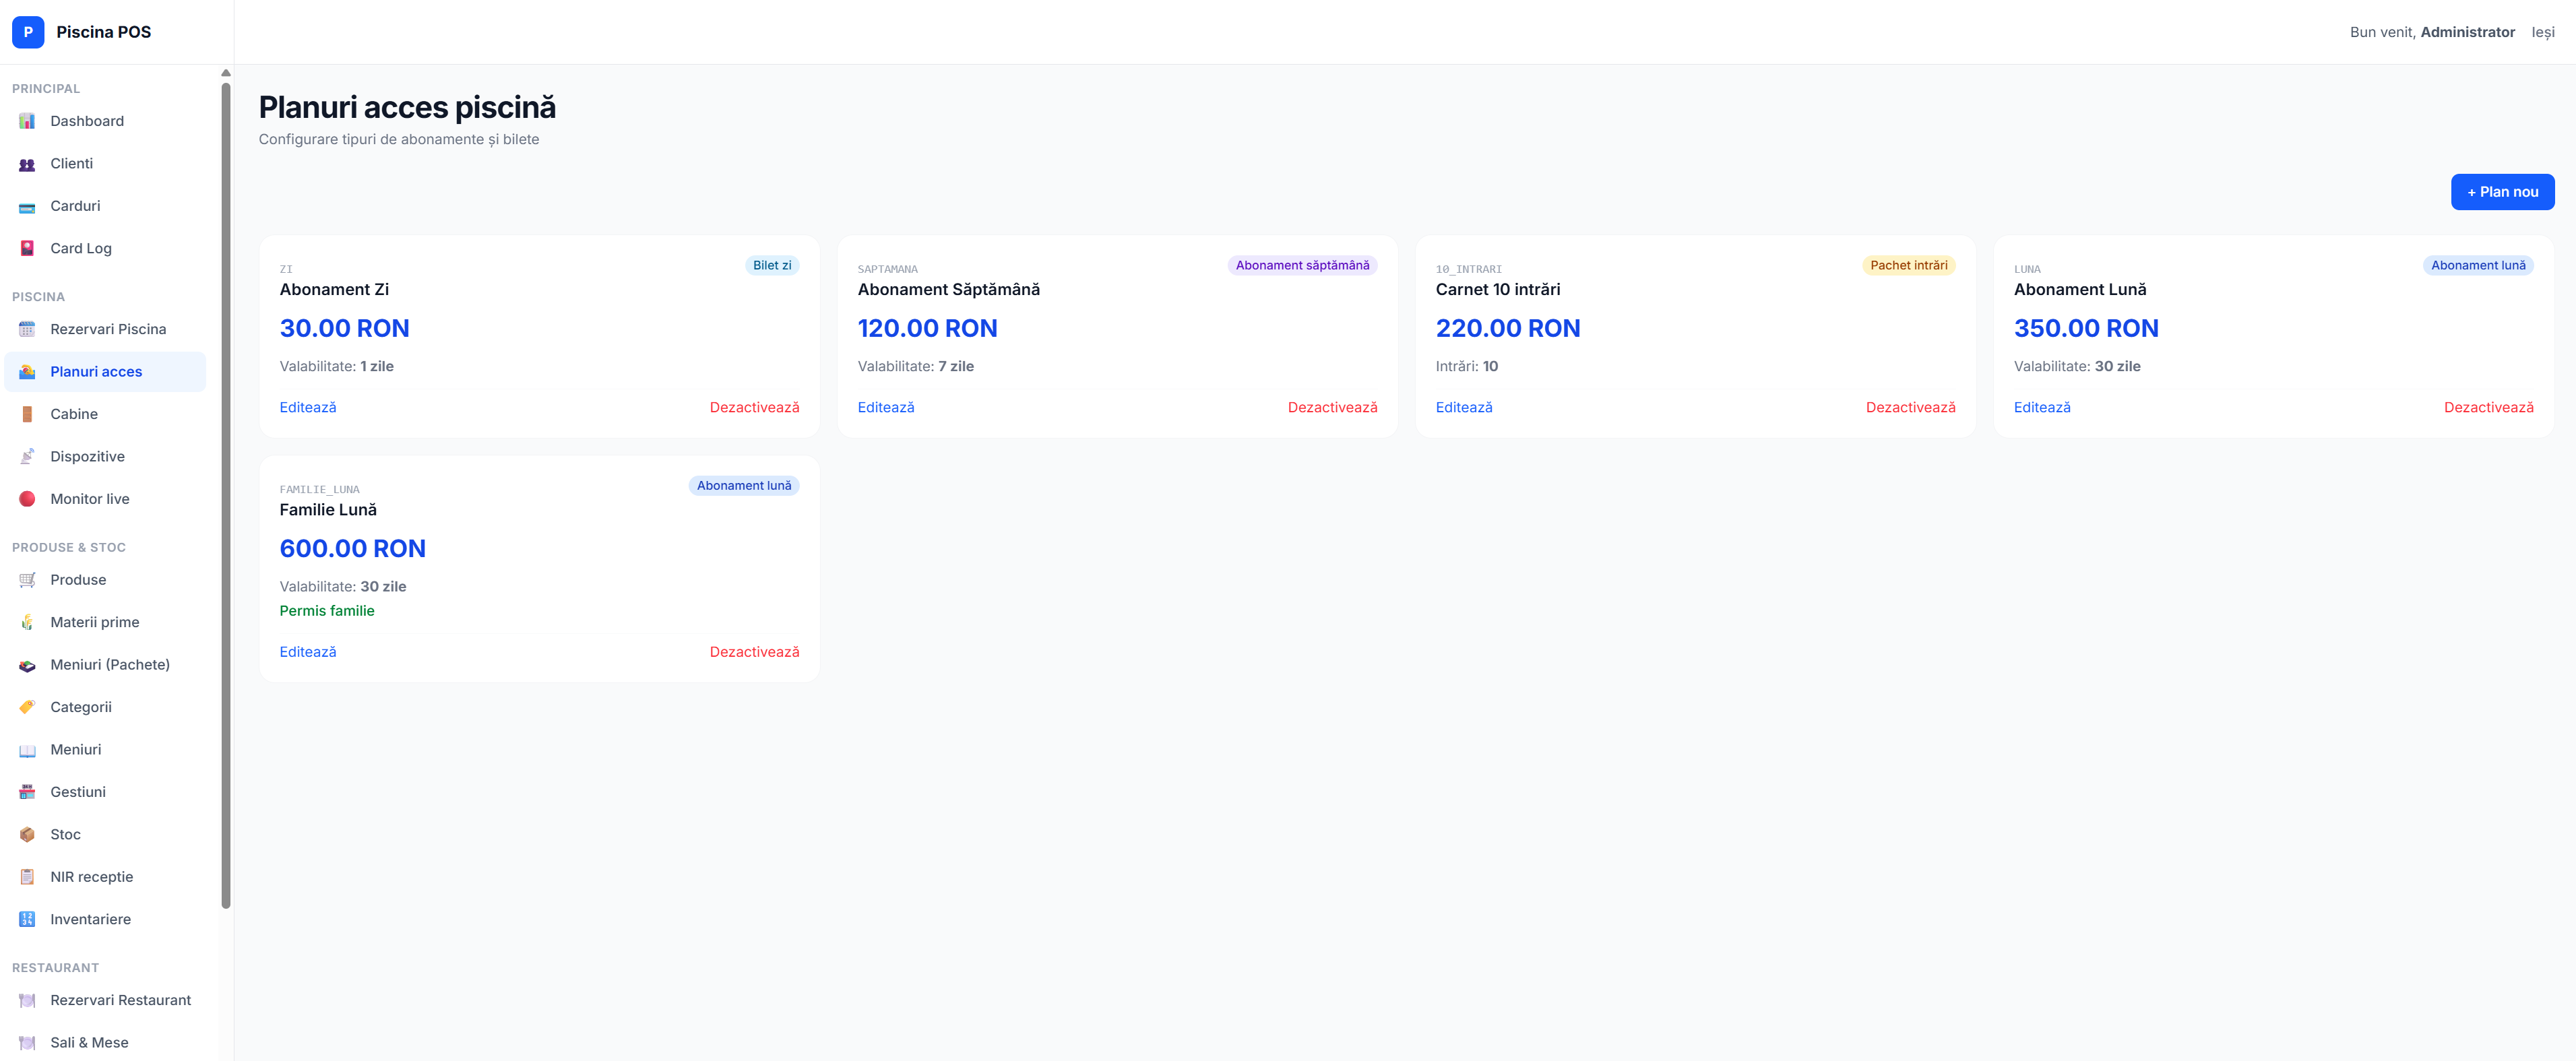The width and height of the screenshot is (2576, 1061).
Task: Click the Materii prime icon
Action: (27, 622)
